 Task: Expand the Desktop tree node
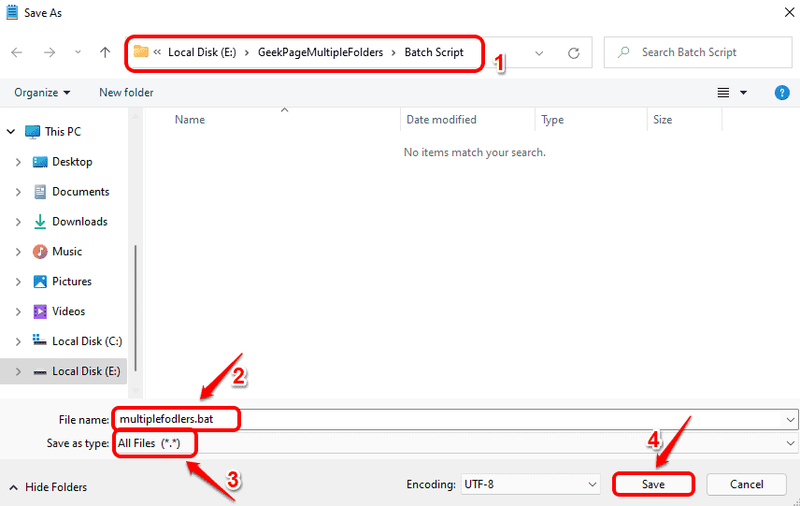click(18, 162)
